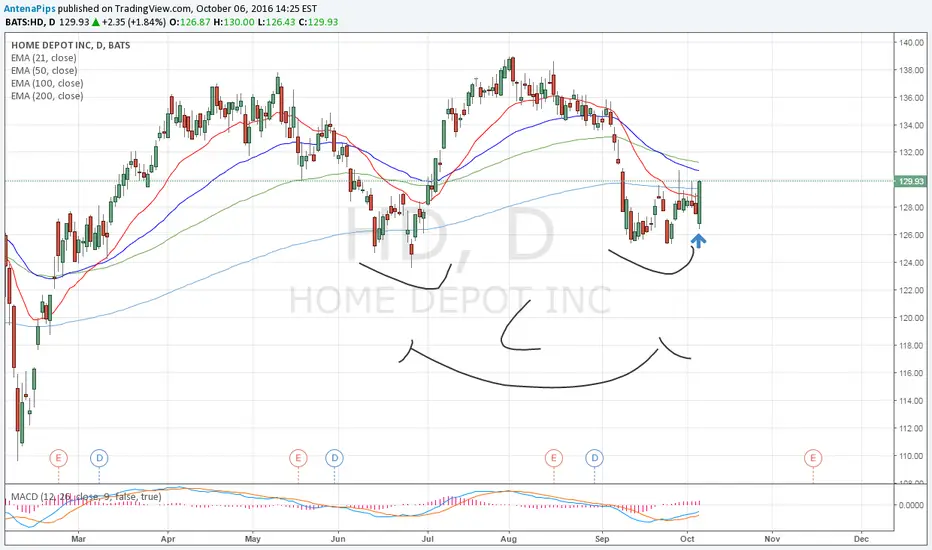Click the blue D dividend marker near June
The height and width of the screenshot is (550, 932).
(335, 458)
